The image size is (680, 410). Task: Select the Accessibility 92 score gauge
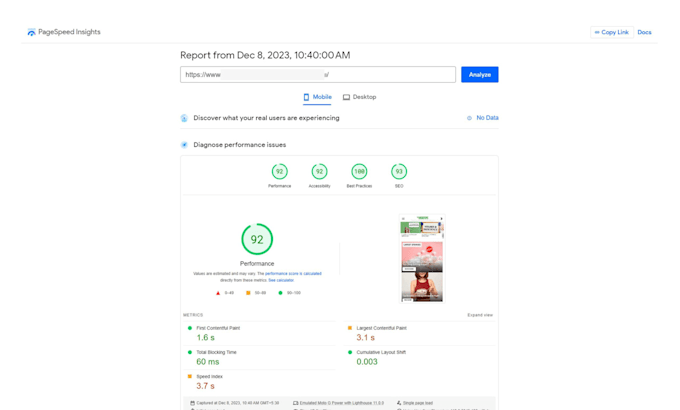[x=319, y=172]
